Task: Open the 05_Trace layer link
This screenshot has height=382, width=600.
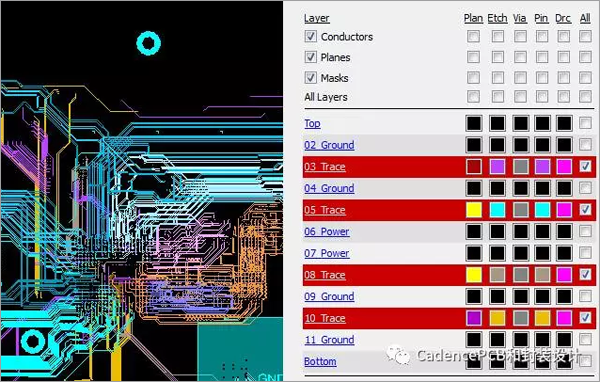Action: click(325, 210)
